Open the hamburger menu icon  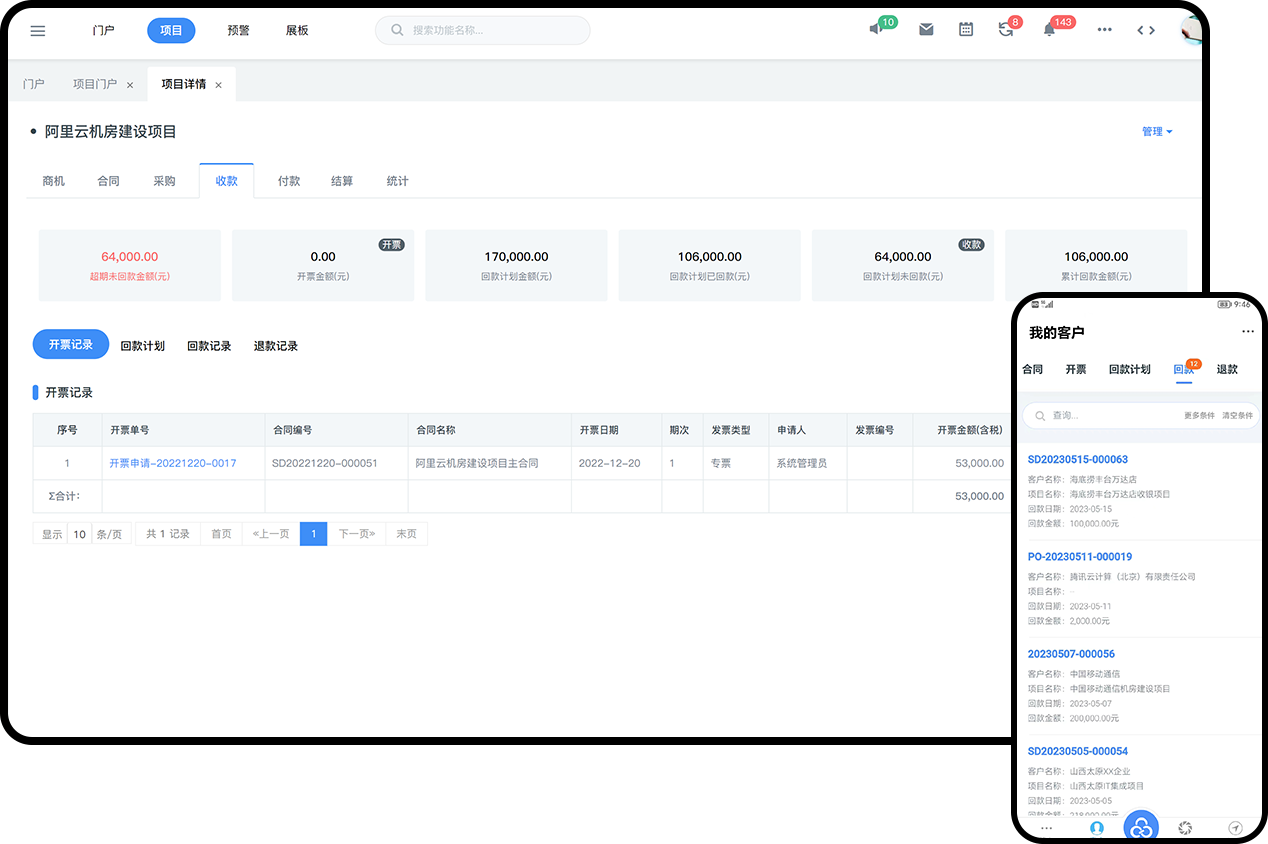(x=38, y=31)
